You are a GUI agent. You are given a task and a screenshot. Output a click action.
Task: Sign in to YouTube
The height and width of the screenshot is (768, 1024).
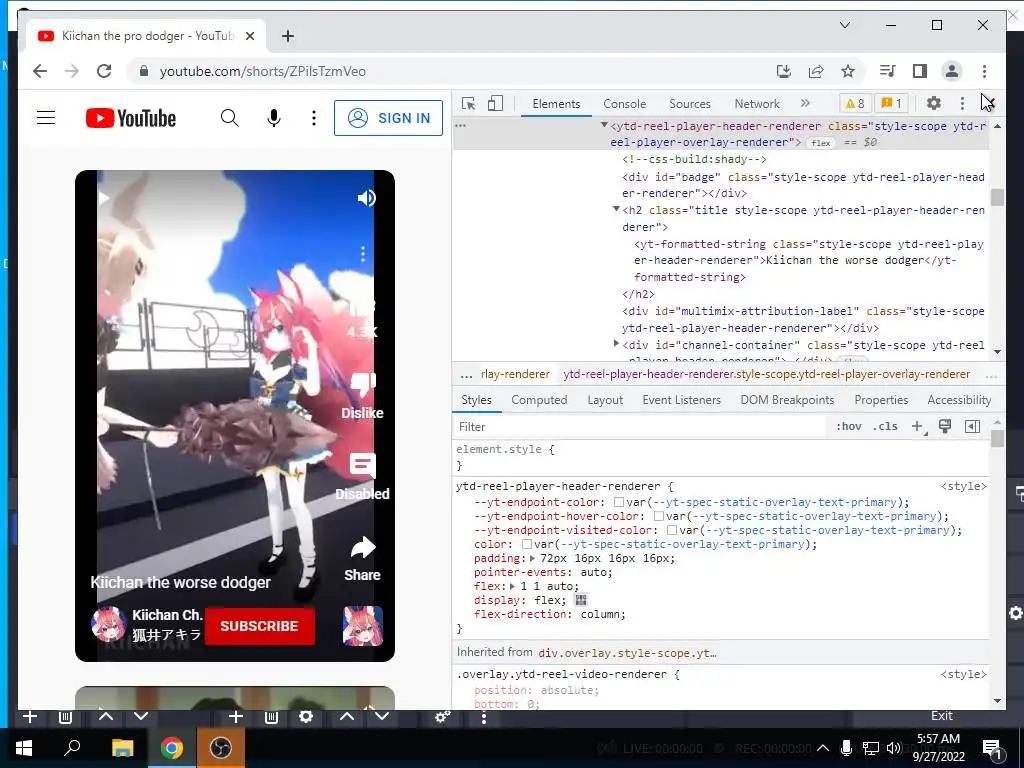(389, 118)
